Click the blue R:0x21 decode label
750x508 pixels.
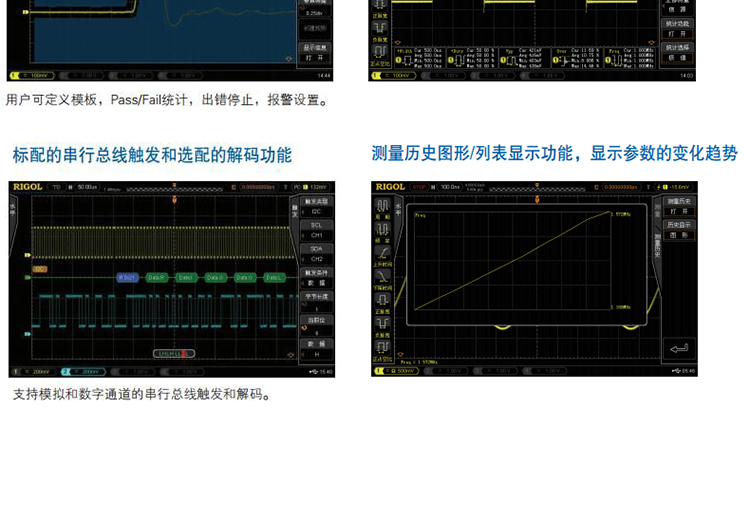tap(128, 277)
